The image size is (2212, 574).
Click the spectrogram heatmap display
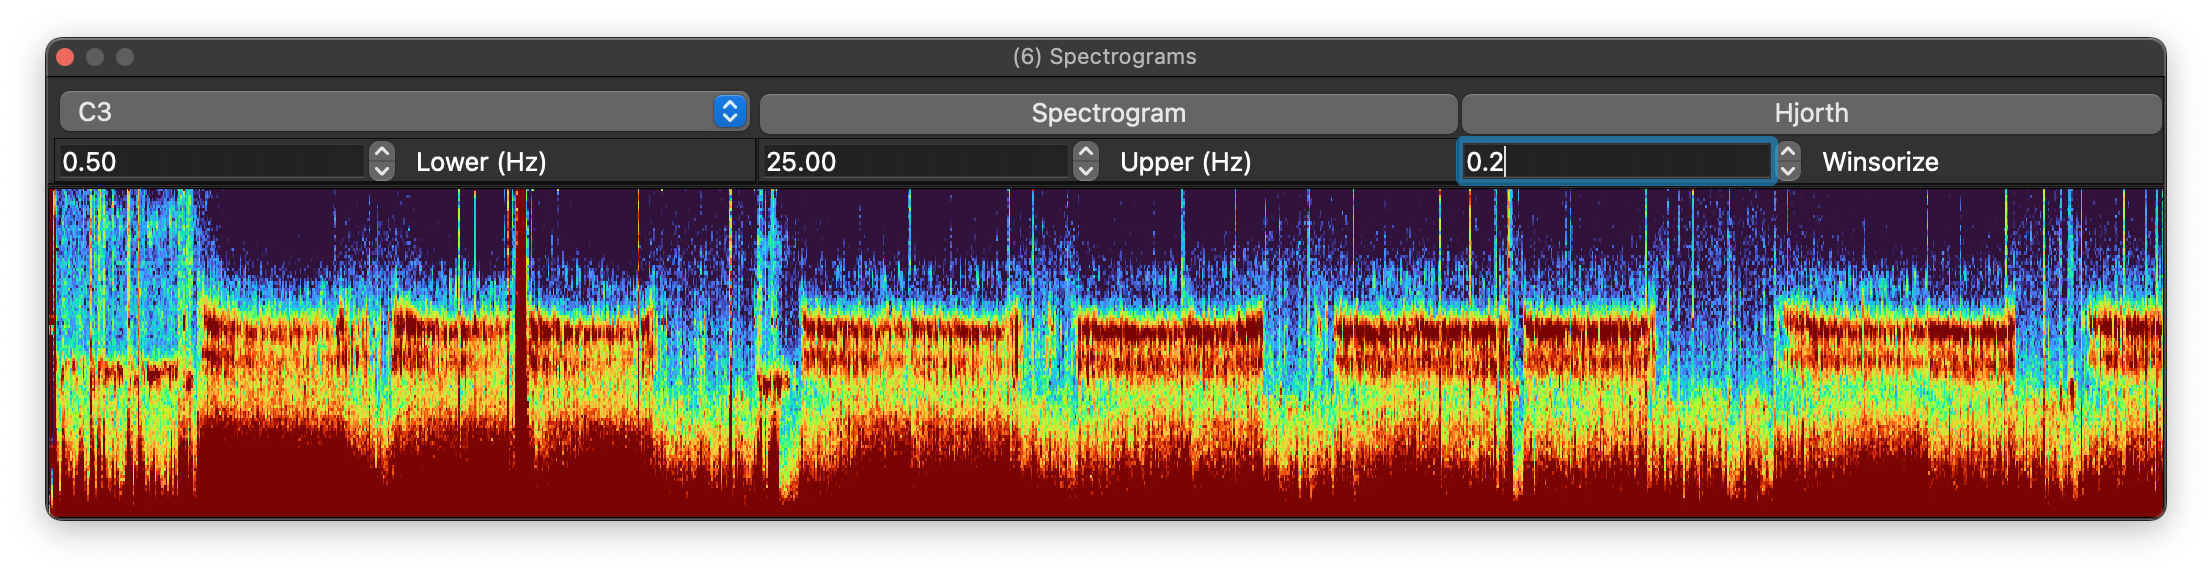pos(1106,352)
